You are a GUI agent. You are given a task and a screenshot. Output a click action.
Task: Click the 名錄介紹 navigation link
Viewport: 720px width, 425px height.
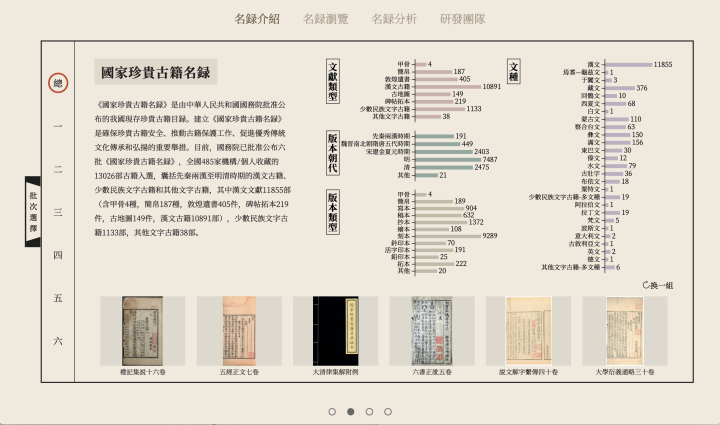coord(257,19)
